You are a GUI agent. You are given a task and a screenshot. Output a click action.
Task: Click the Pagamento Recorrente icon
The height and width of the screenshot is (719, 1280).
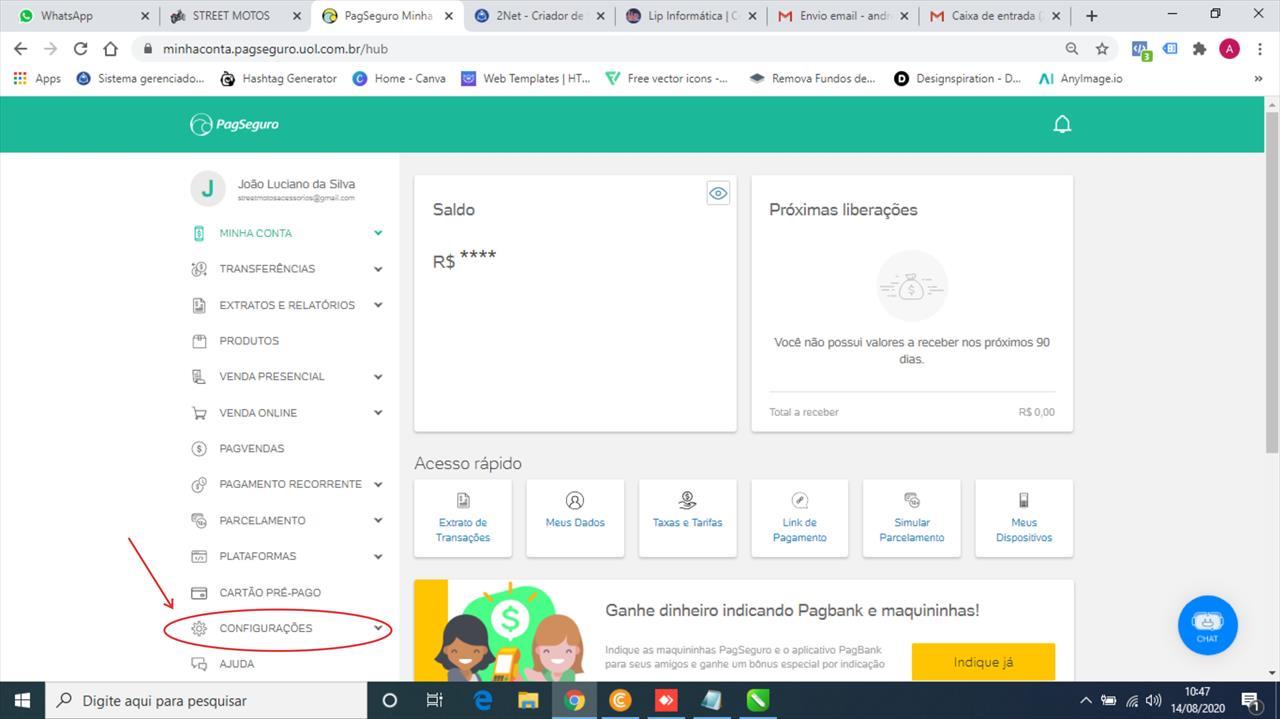[199, 485]
